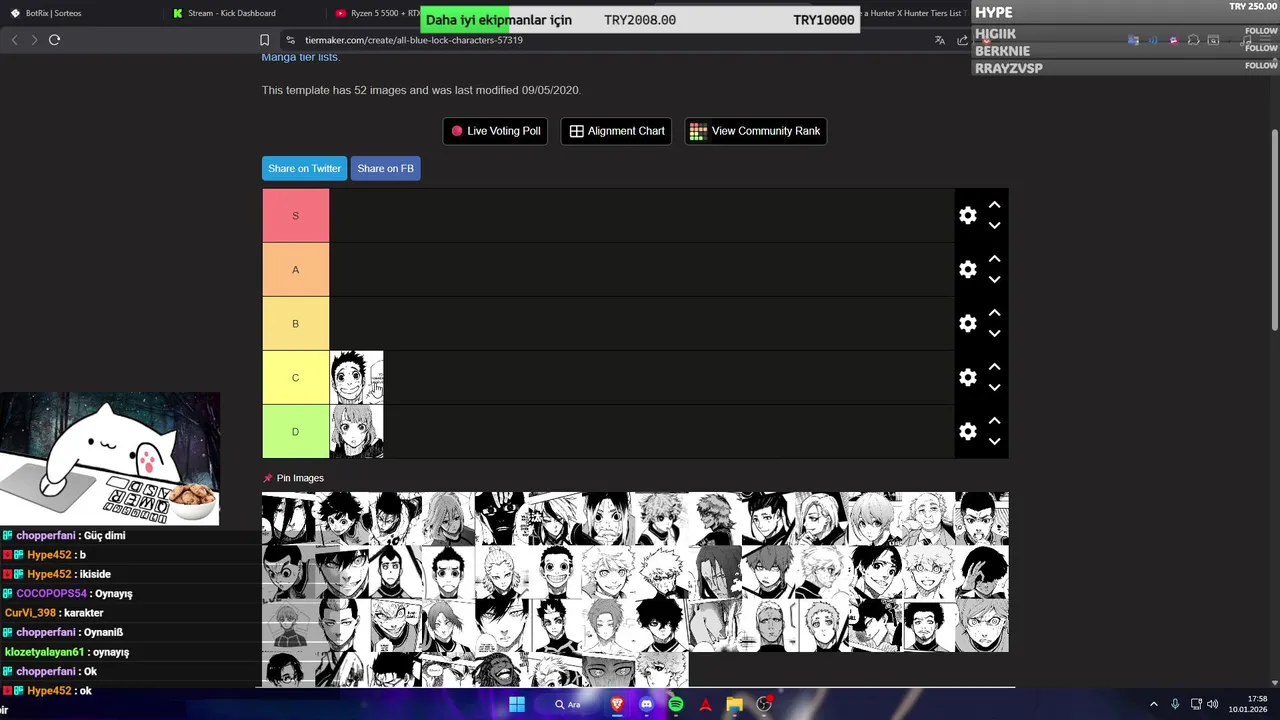Image resolution: width=1280 pixels, height=720 pixels.
Task: Select character image placed in C tier
Action: click(x=357, y=377)
